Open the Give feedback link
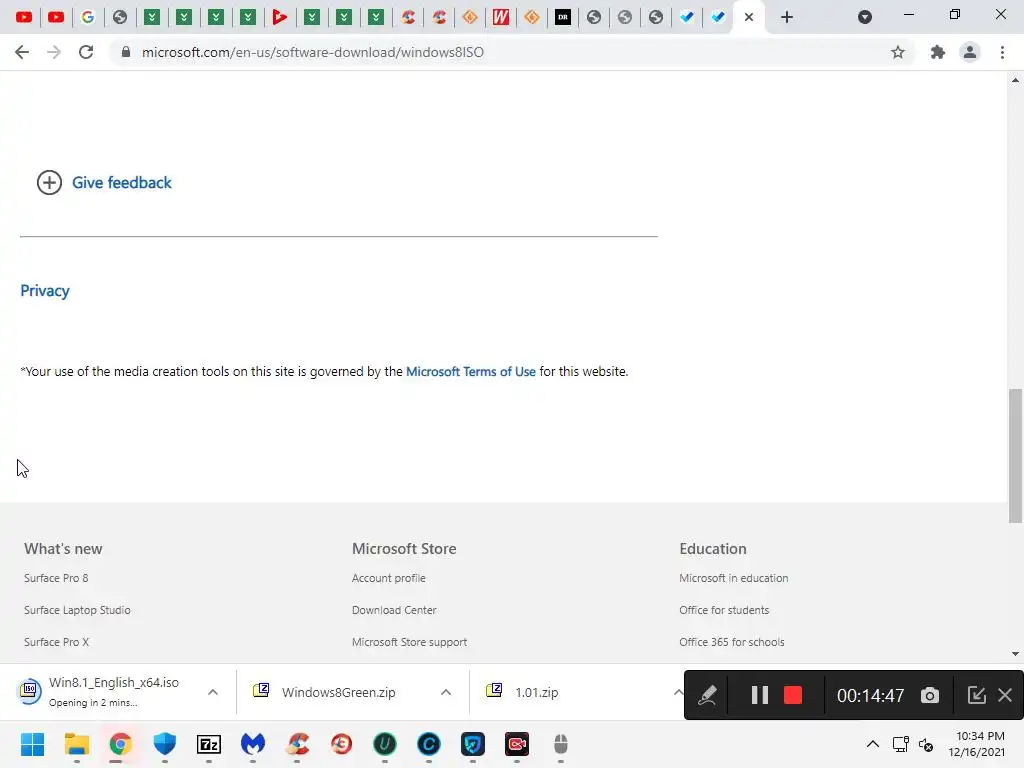The height and width of the screenshot is (768, 1024). pyautogui.click(x=121, y=183)
